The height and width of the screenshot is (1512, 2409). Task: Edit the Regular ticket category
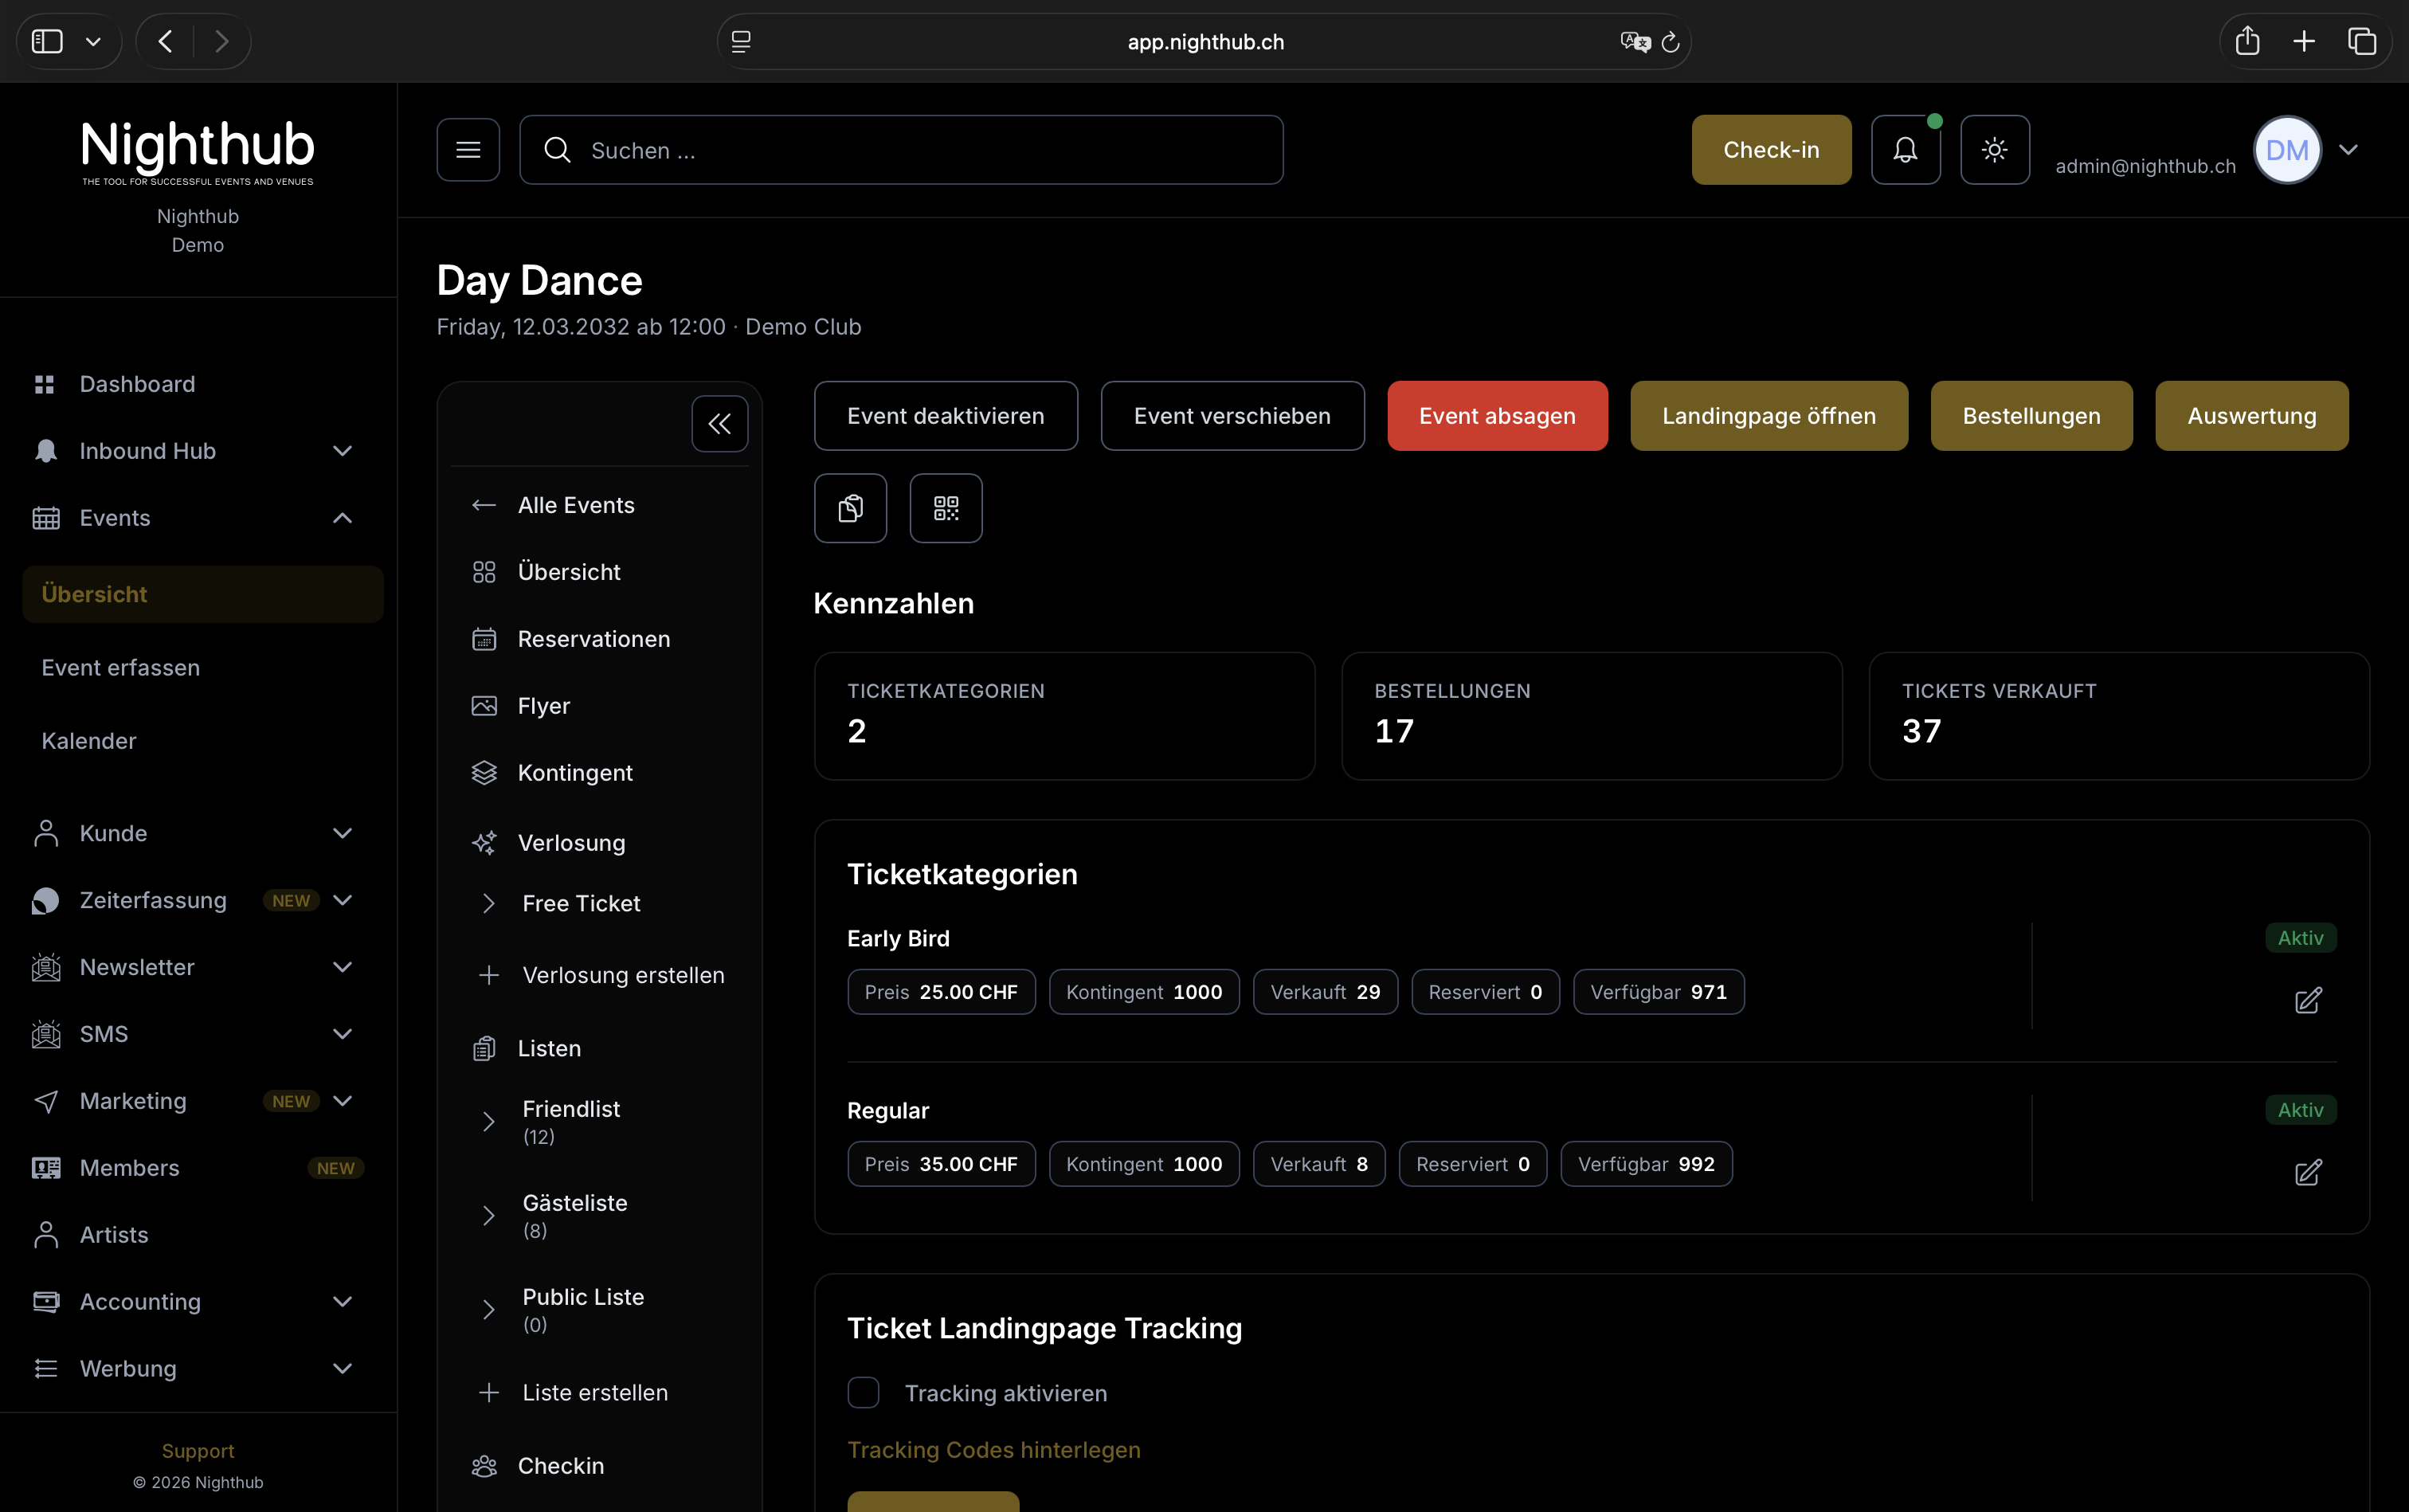(x=2307, y=1173)
